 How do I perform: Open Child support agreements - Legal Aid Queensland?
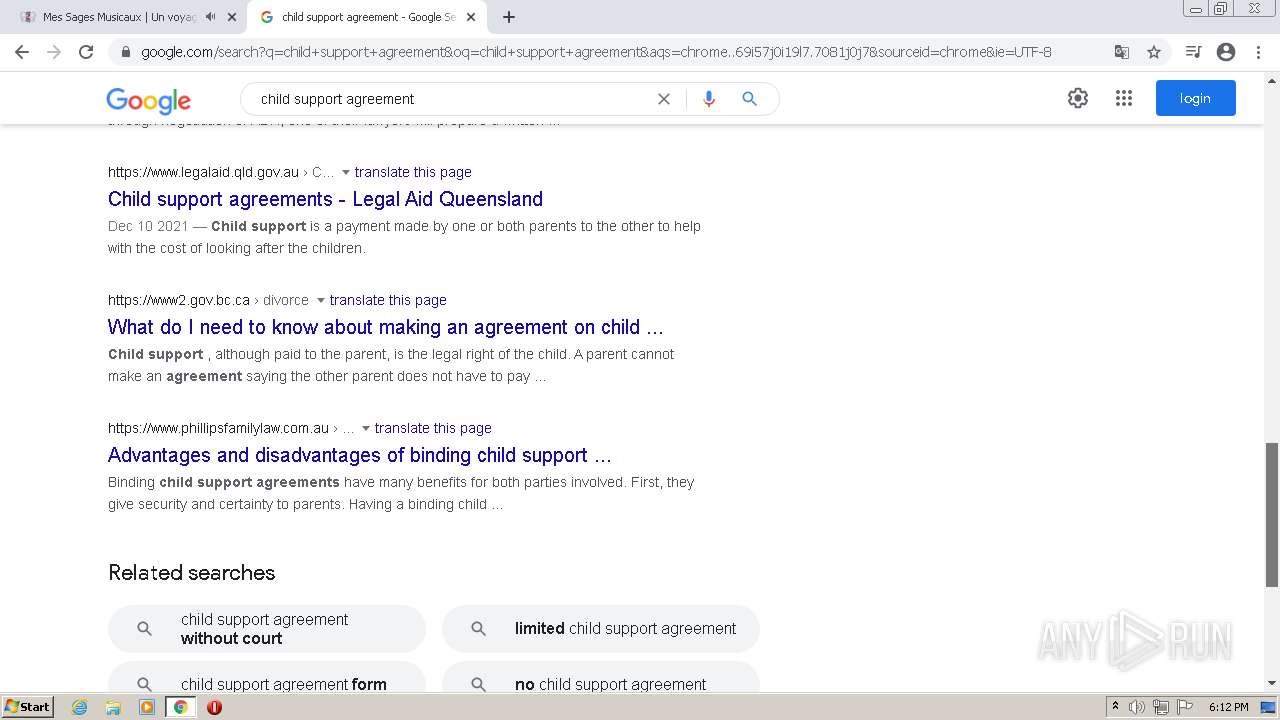tap(325, 199)
